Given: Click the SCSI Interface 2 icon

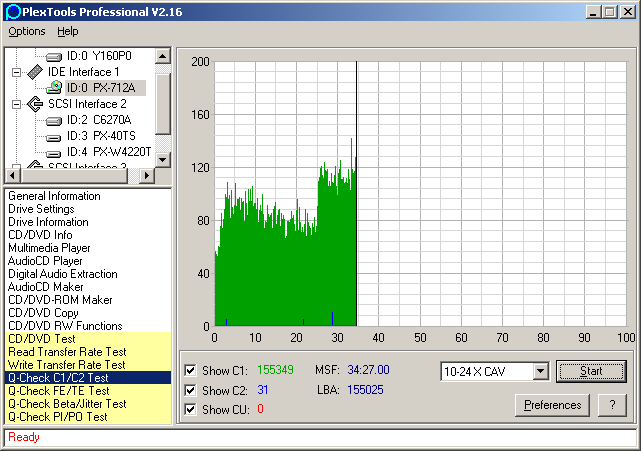Looking at the screenshot, I should [35, 104].
